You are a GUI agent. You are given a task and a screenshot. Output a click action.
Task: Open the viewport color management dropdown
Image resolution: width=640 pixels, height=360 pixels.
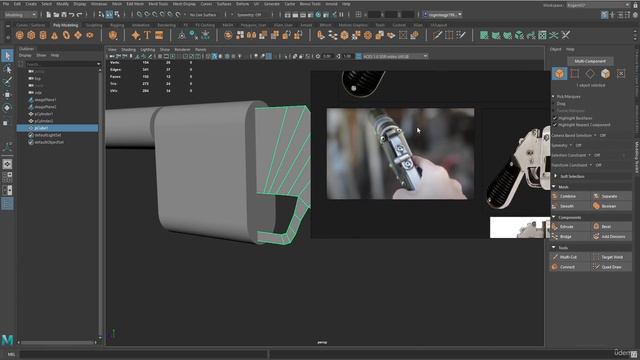(x=395, y=56)
